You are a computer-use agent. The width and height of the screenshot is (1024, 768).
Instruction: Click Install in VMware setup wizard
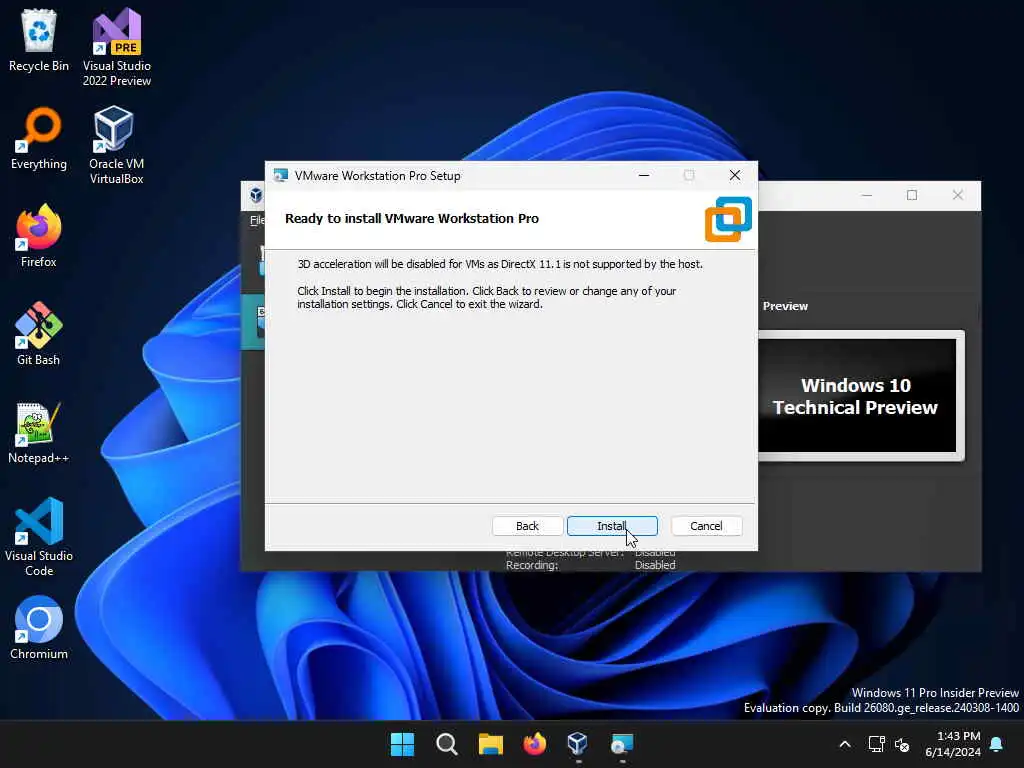coord(612,526)
